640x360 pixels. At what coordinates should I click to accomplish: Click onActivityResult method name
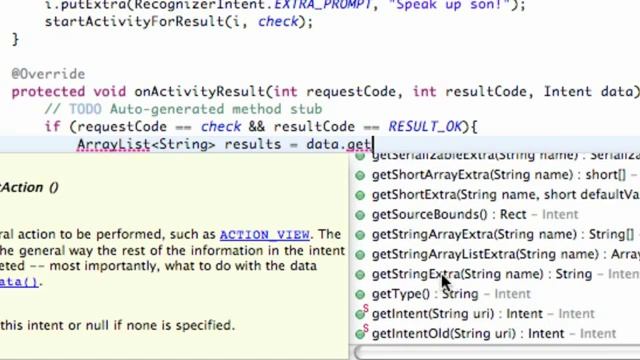[x=200, y=91]
